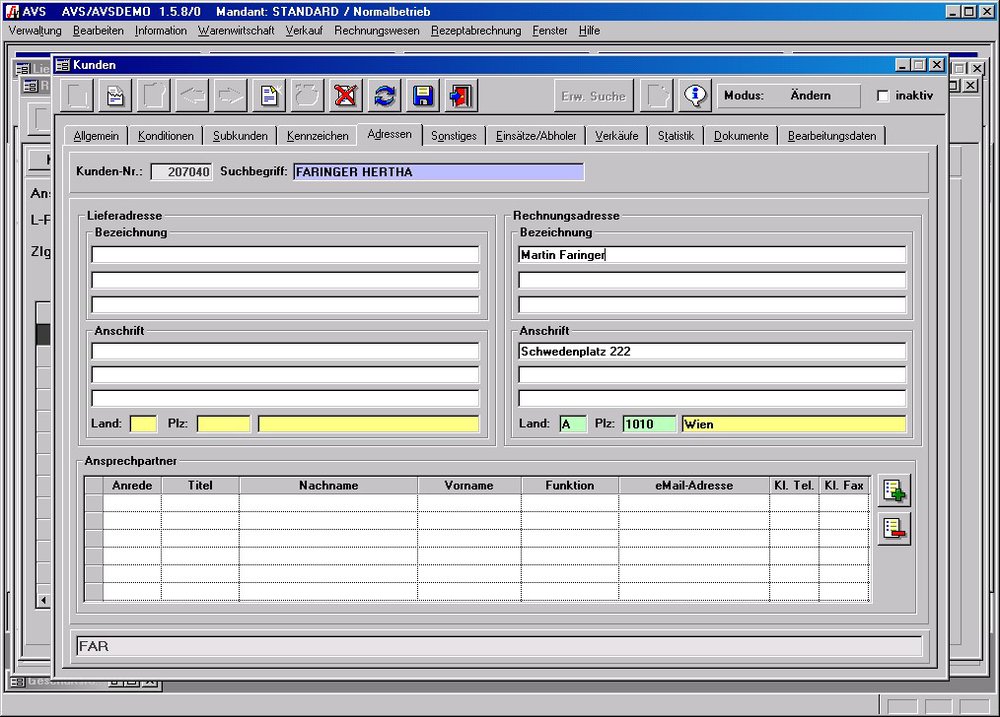Click the red X delete icon
The height and width of the screenshot is (717, 1000).
(346, 96)
